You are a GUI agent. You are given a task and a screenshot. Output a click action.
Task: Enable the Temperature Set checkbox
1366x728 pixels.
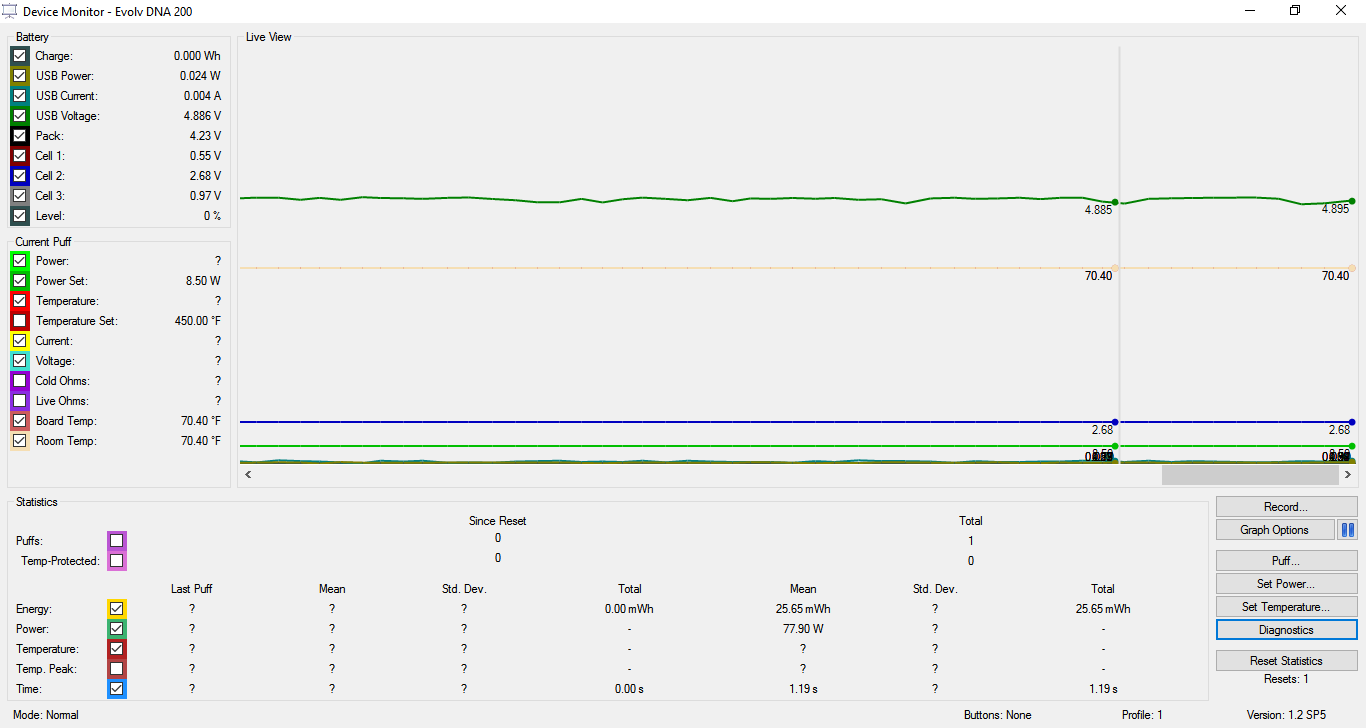coord(20,321)
